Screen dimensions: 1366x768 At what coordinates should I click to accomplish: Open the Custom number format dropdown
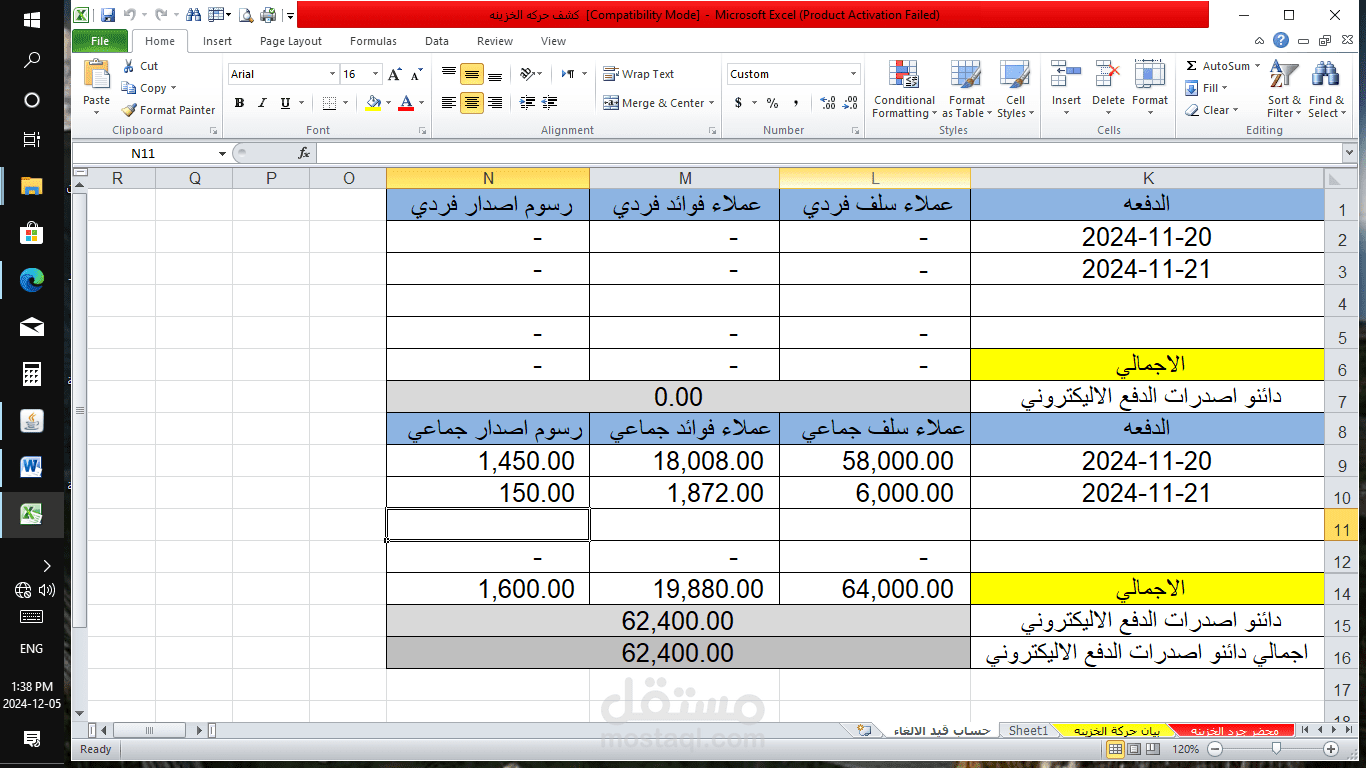pos(853,74)
